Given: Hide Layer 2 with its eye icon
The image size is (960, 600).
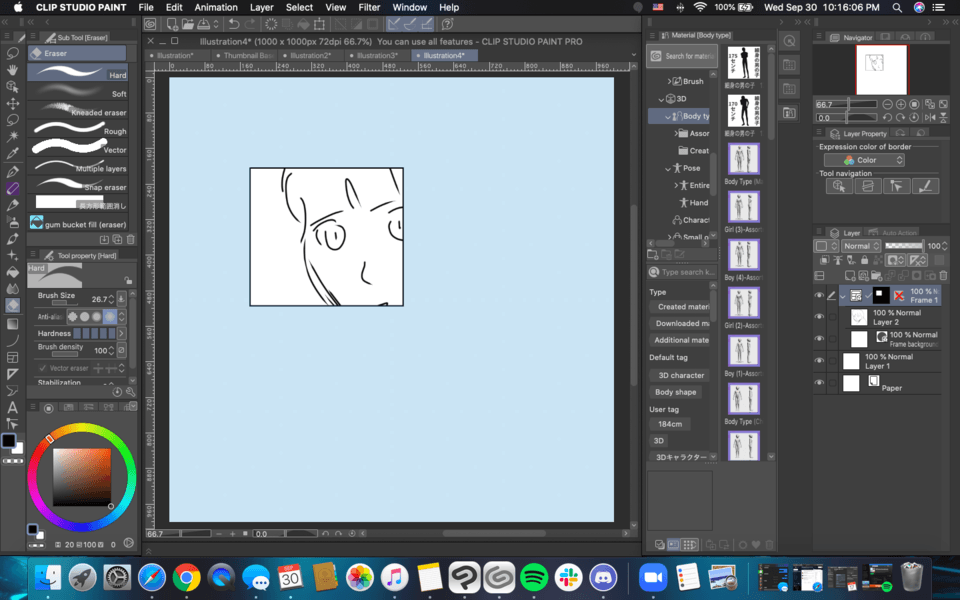Looking at the screenshot, I should click(x=822, y=317).
